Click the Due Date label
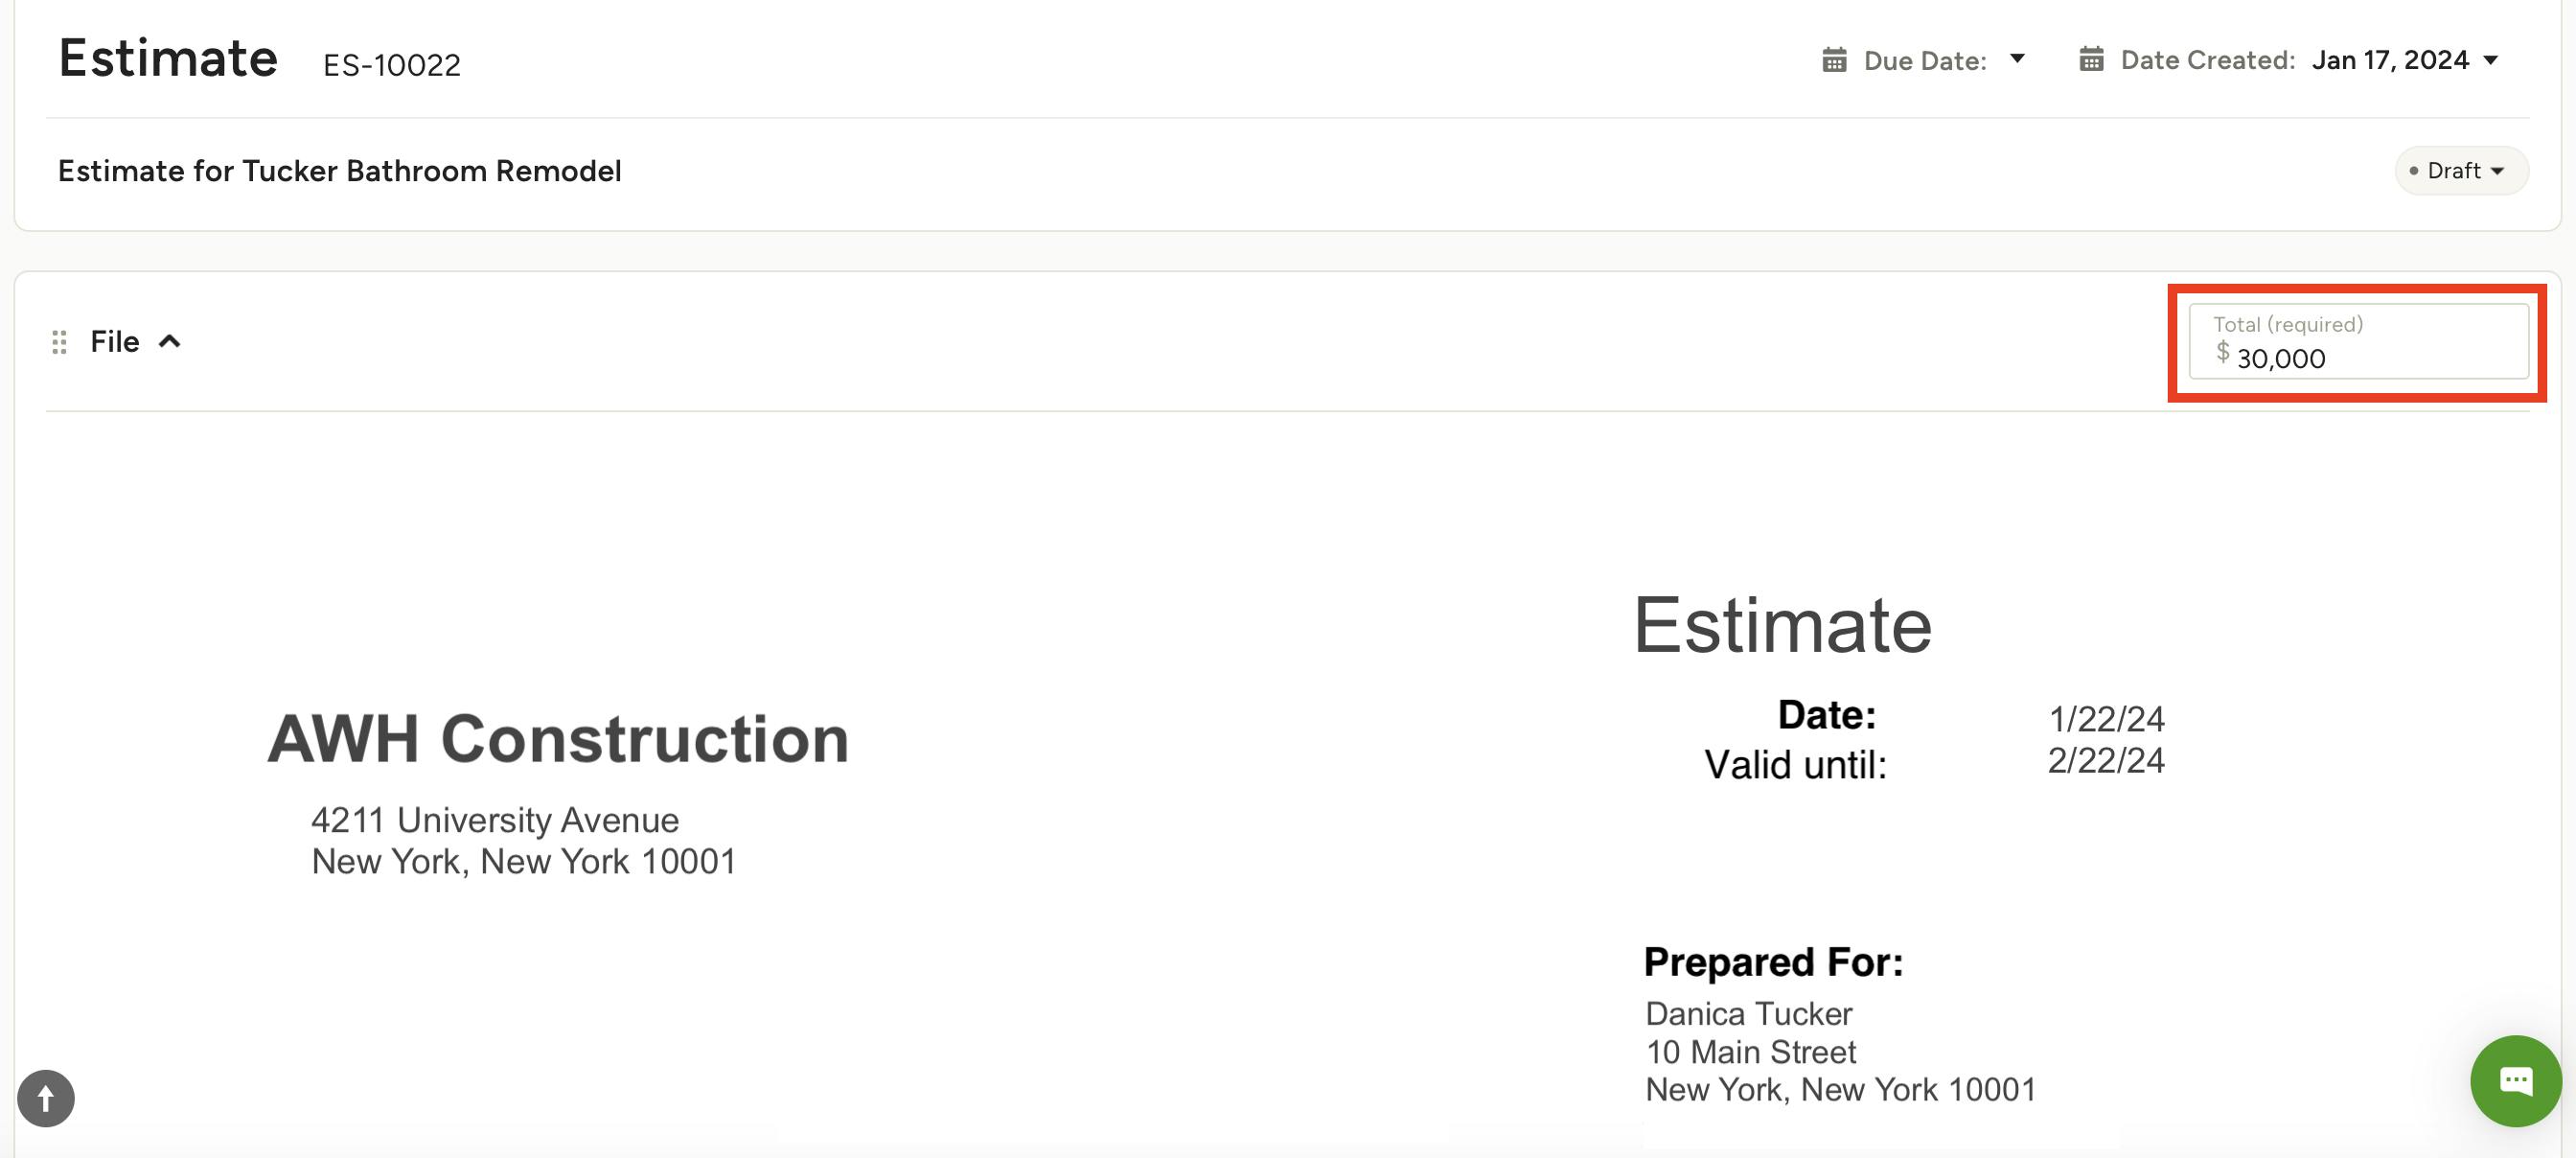 1925,61
